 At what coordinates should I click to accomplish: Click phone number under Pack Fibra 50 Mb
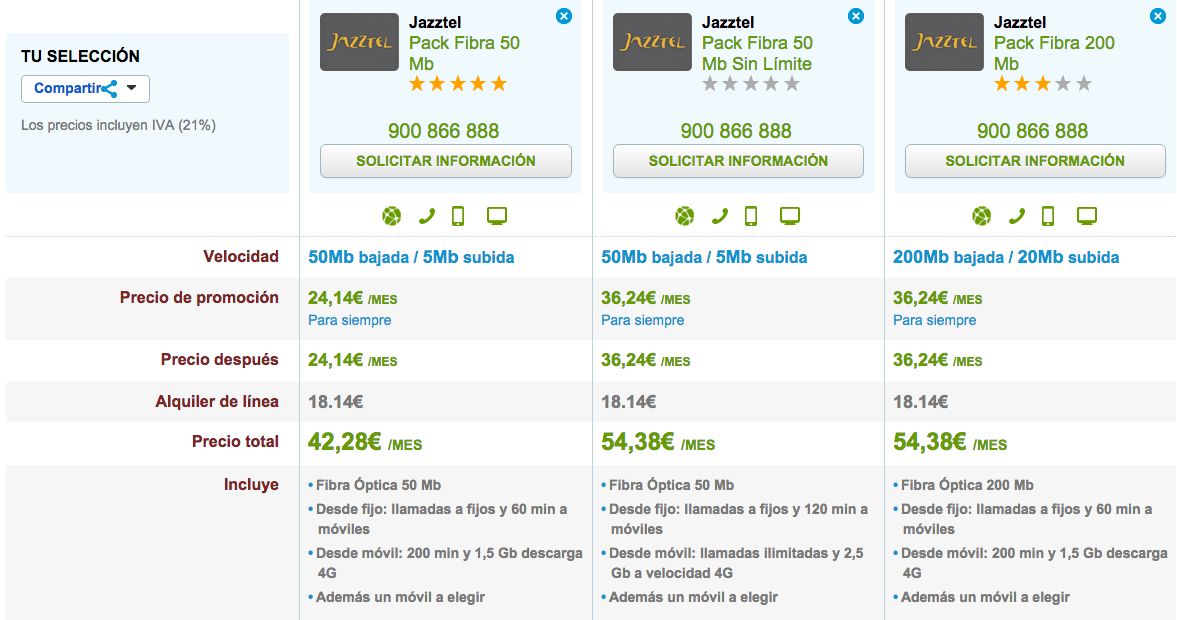[444, 131]
